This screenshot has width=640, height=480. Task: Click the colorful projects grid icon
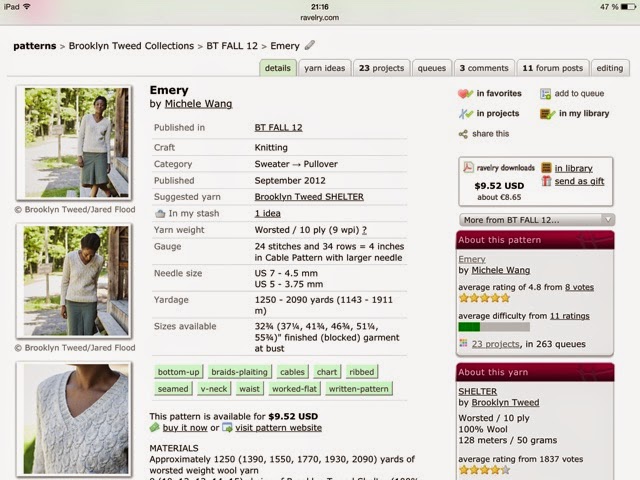coord(463,344)
